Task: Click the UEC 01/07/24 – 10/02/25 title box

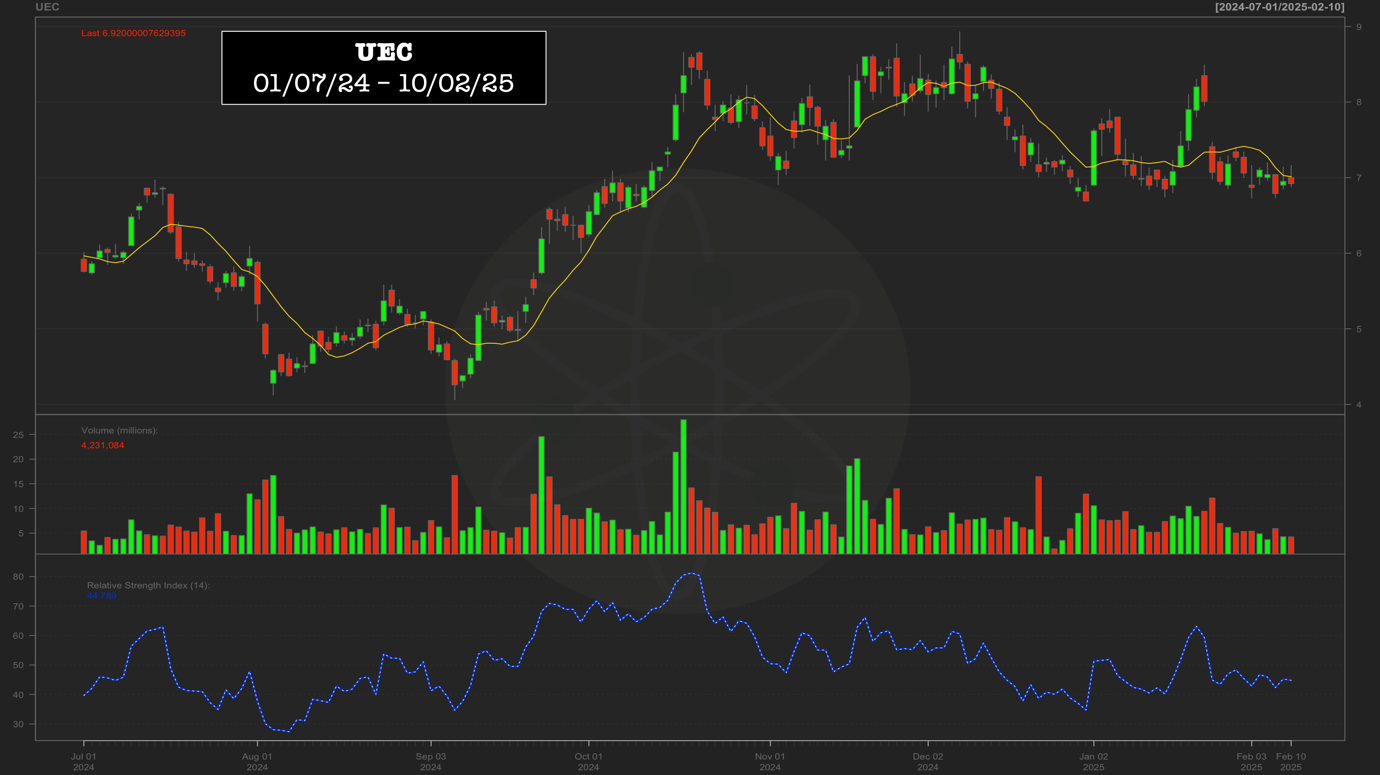Action: [x=384, y=67]
